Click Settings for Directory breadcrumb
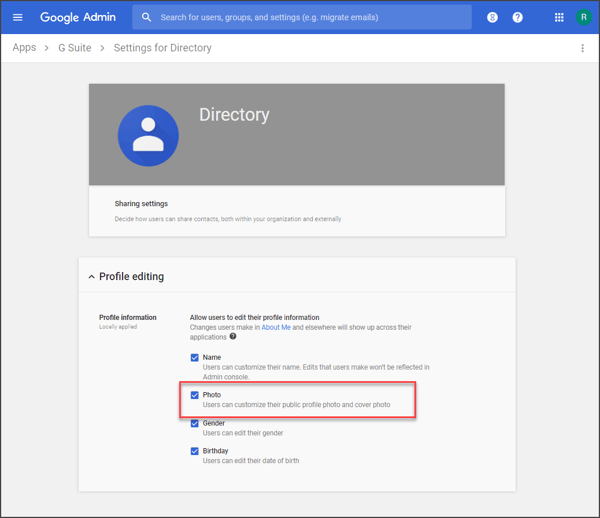 click(163, 48)
